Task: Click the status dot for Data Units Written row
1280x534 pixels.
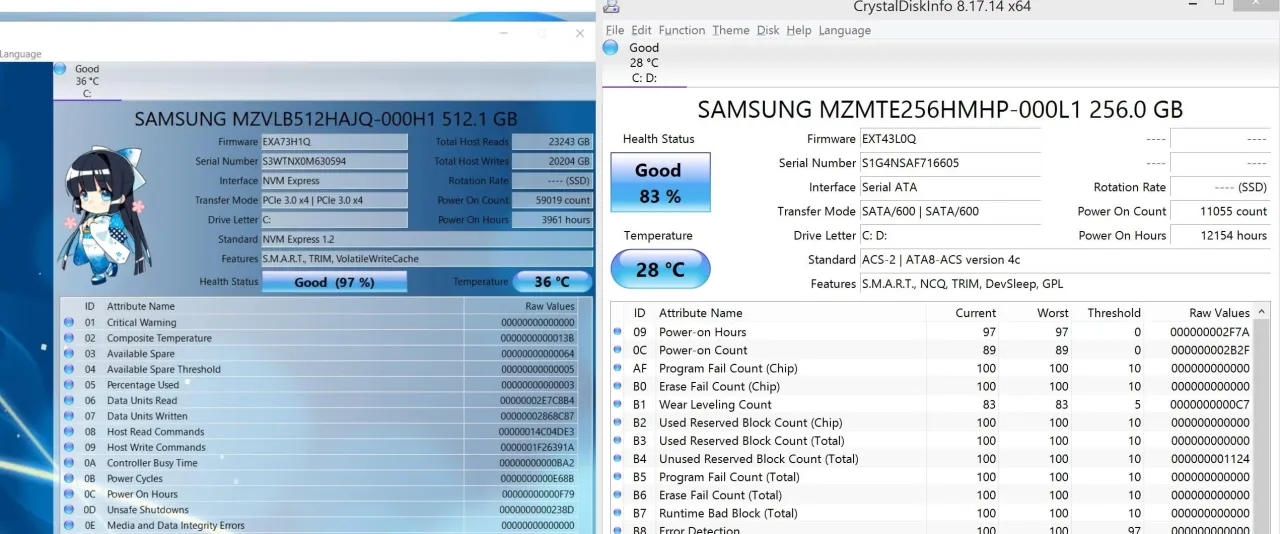Action: [x=69, y=416]
